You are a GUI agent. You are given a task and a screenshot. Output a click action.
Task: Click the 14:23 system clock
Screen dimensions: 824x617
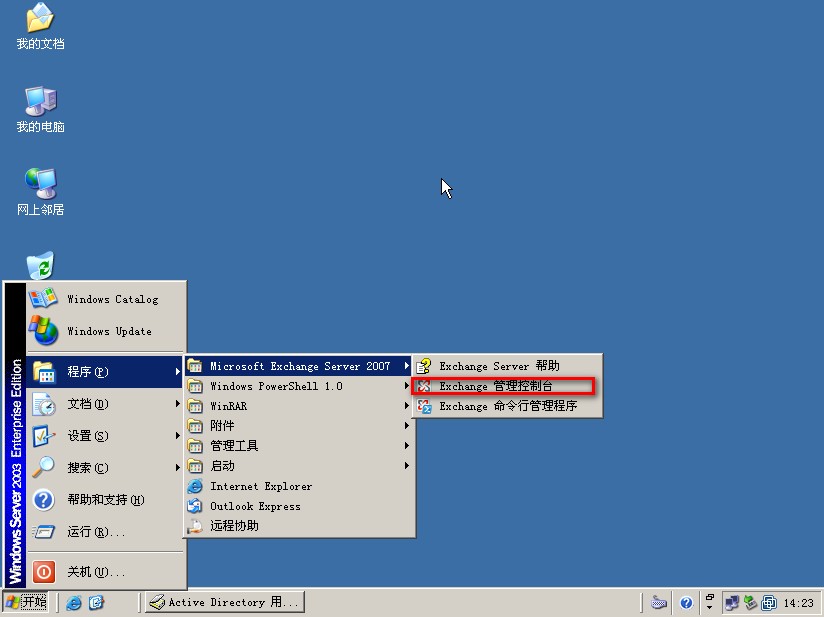(798, 603)
